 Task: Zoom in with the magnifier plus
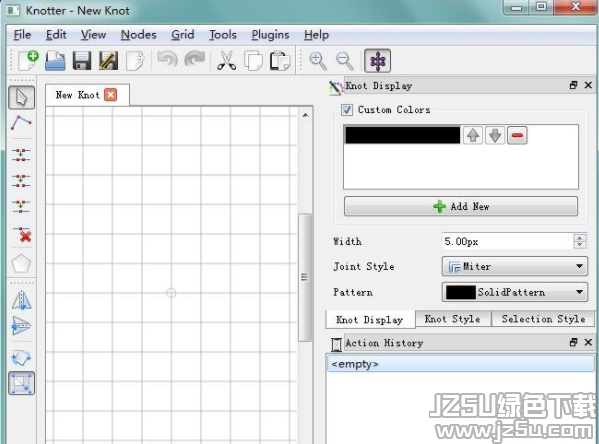(x=317, y=60)
